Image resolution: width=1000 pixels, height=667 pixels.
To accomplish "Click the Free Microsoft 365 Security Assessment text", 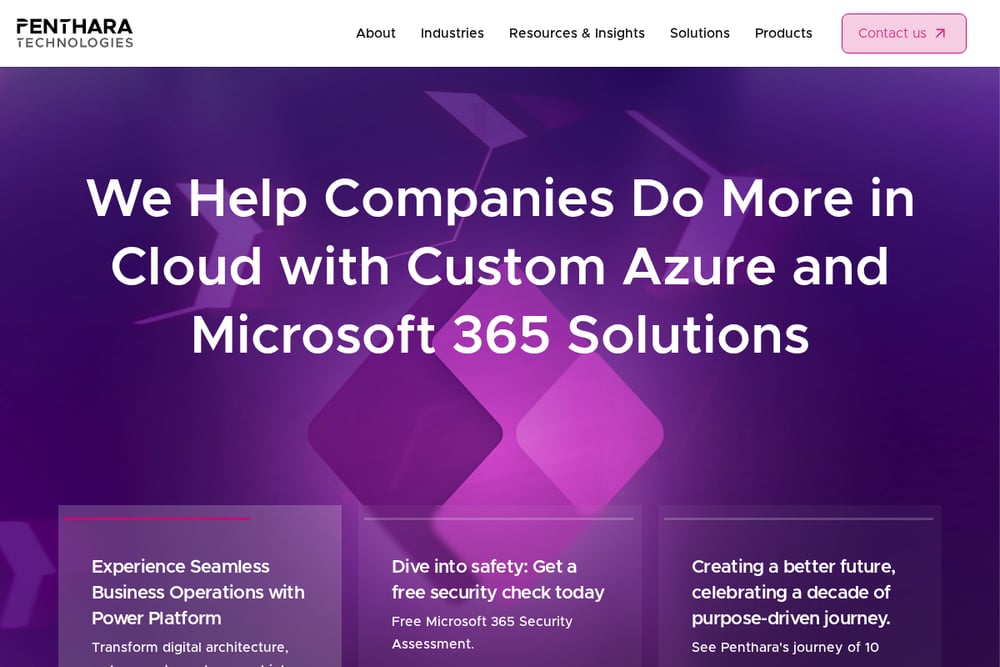I will [482, 633].
